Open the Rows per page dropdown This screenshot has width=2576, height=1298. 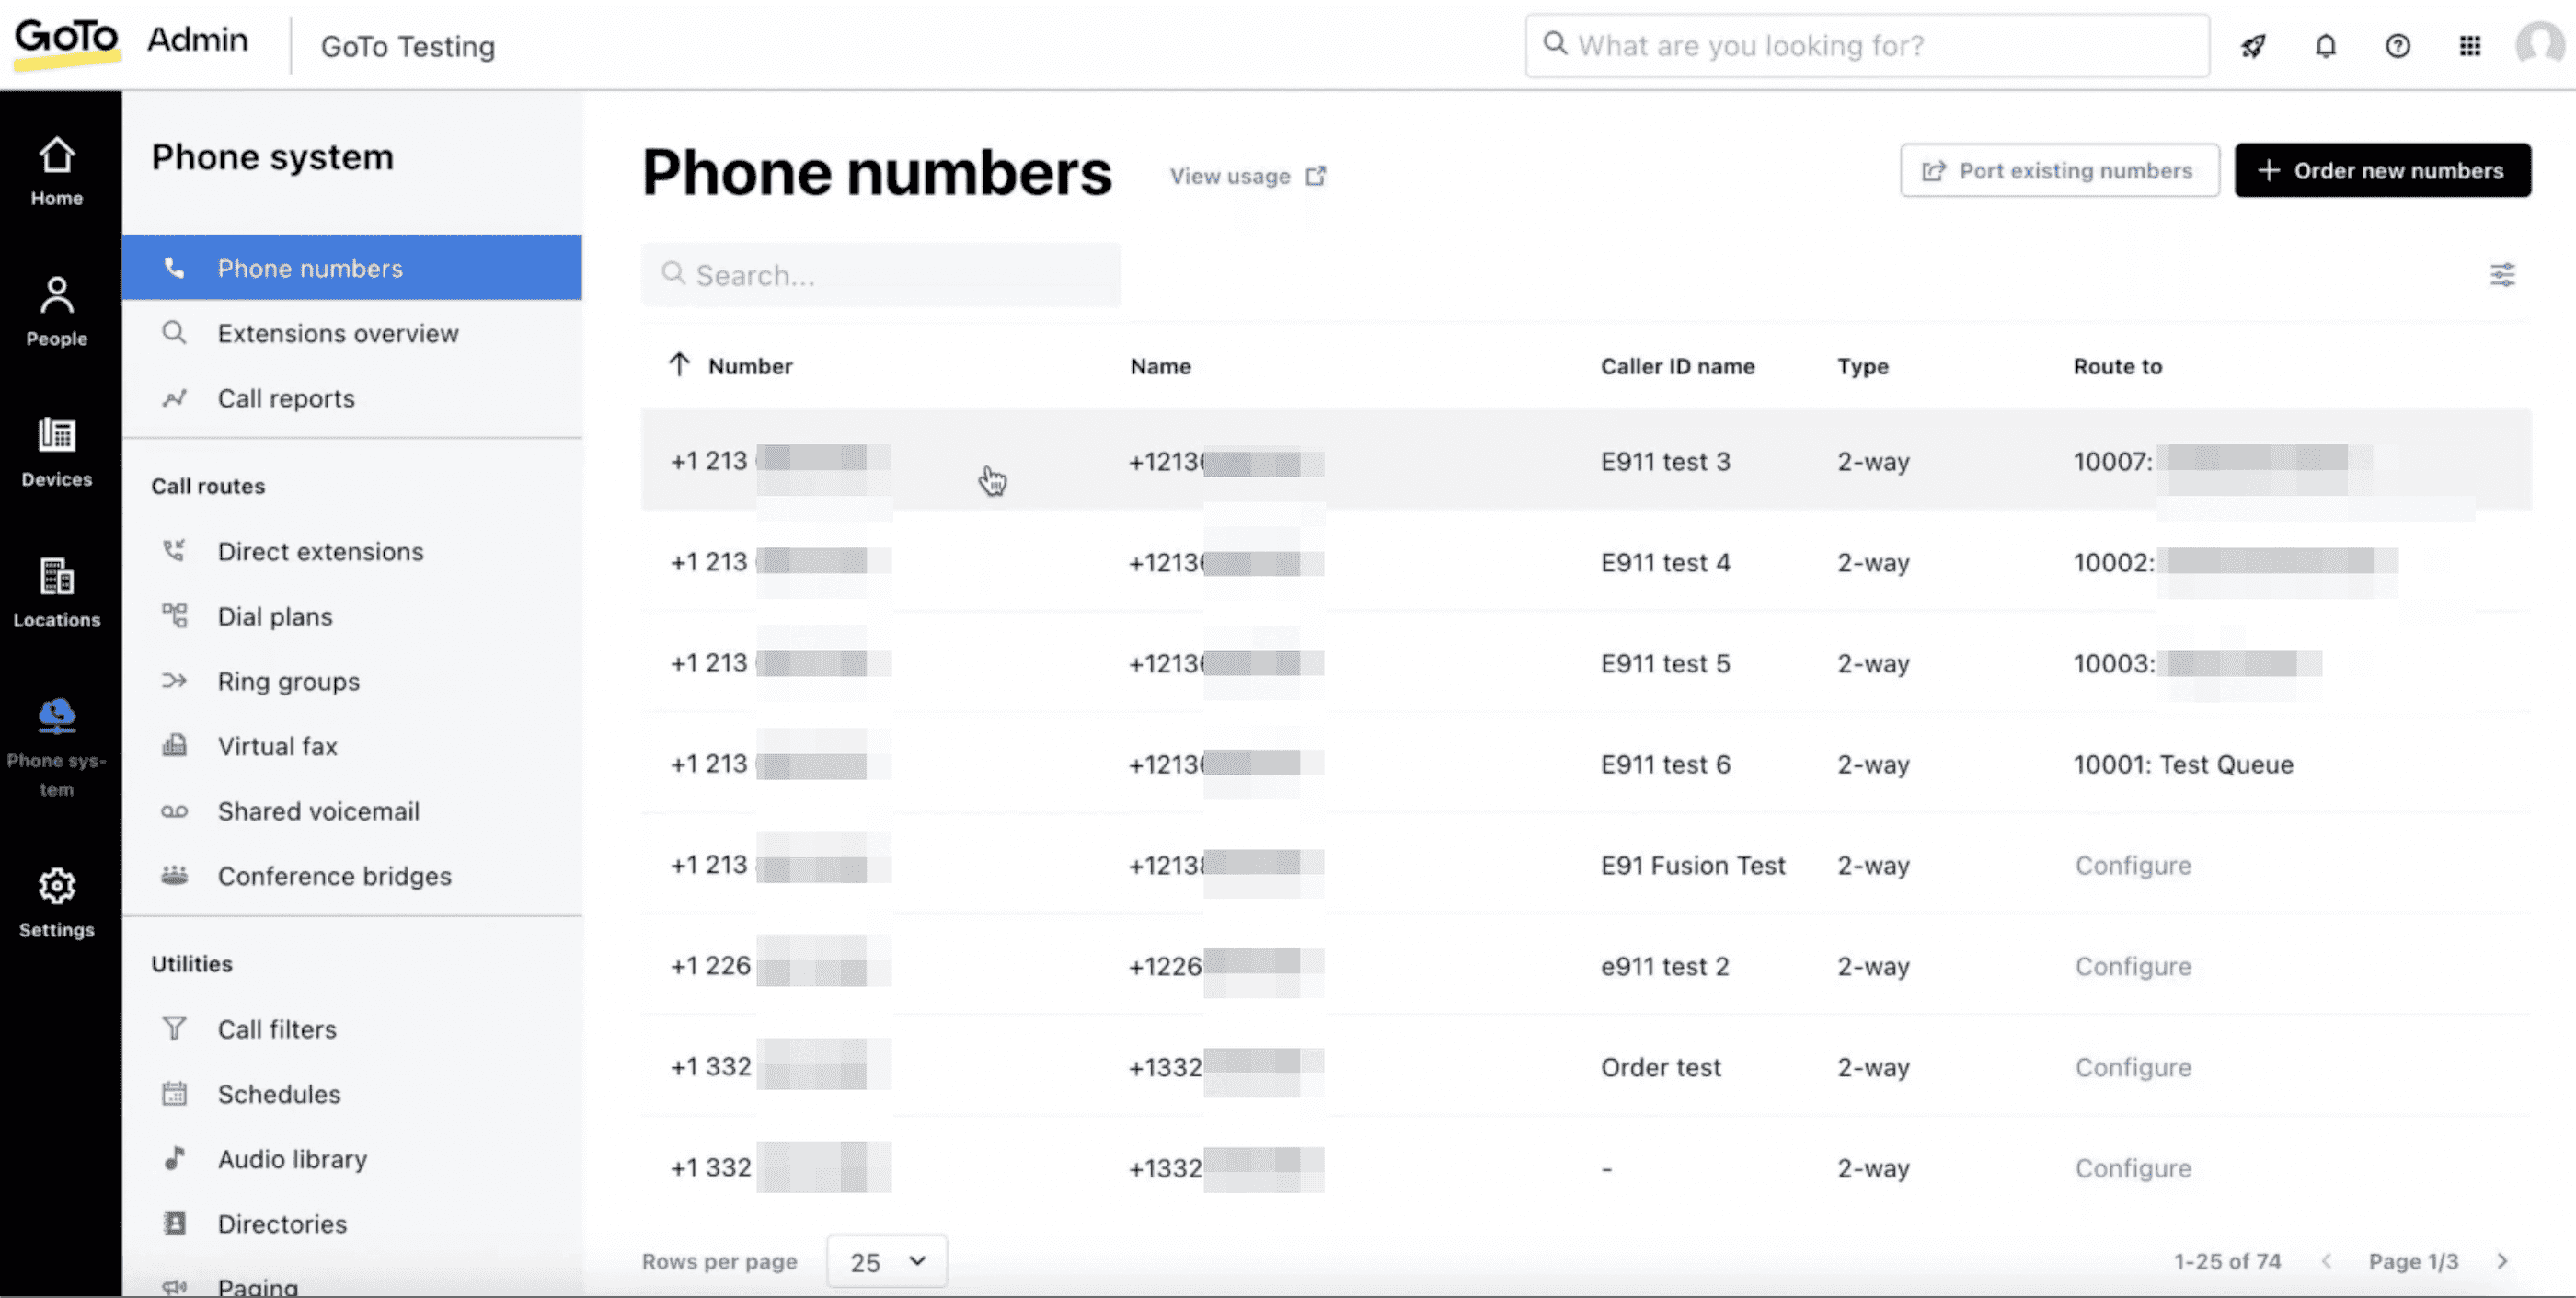coord(886,1261)
